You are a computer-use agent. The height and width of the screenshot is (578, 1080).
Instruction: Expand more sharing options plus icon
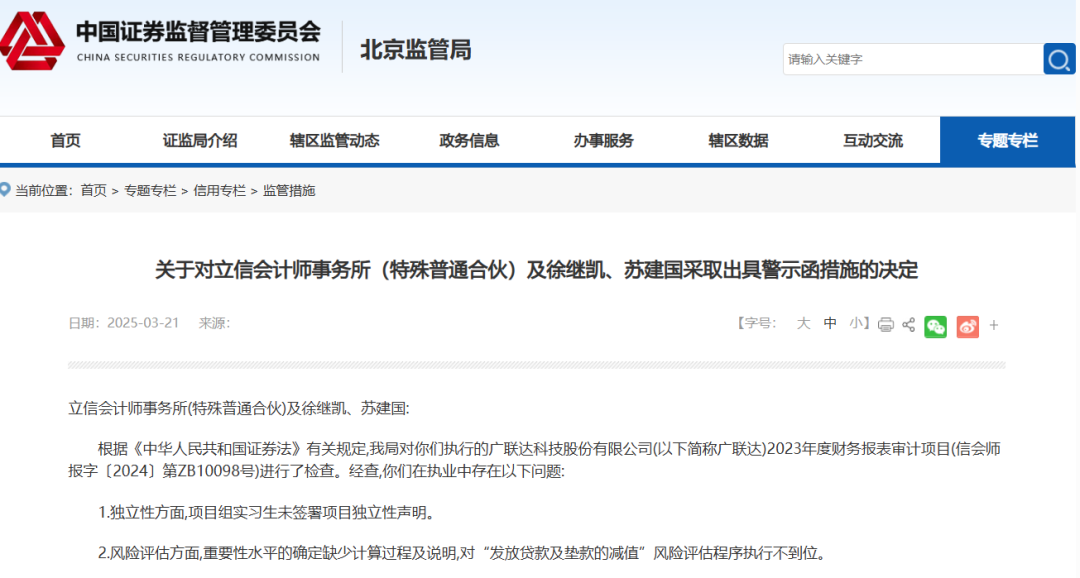coord(994,325)
